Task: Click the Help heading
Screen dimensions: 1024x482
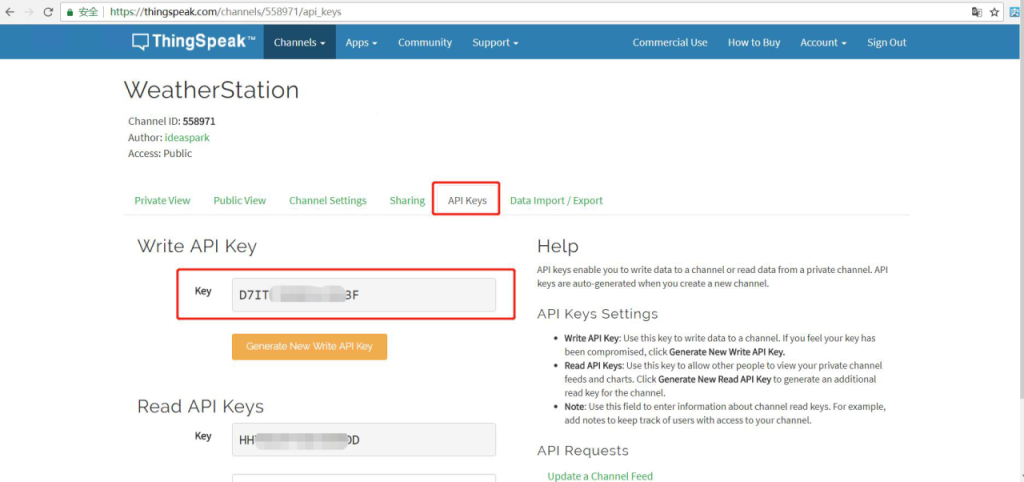Action: click(x=558, y=246)
